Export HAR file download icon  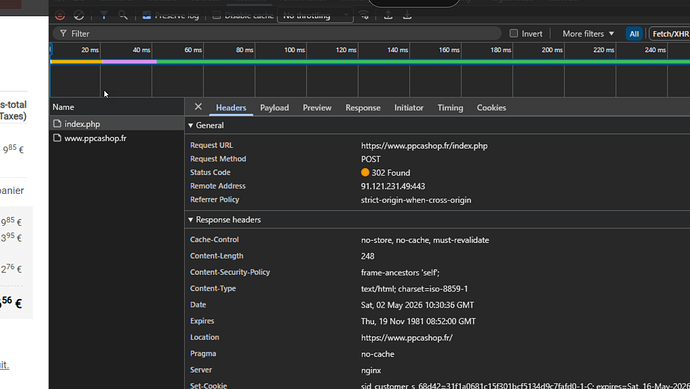click(407, 15)
